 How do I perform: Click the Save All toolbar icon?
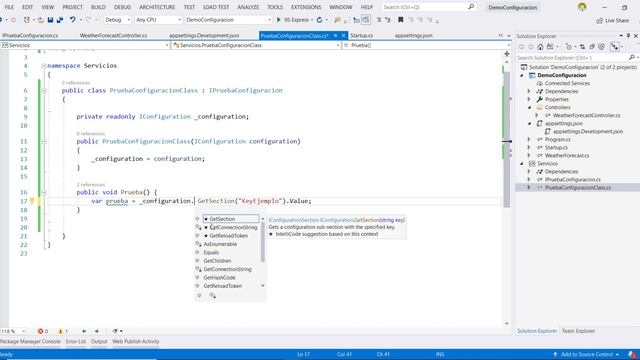(x=60, y=20)
